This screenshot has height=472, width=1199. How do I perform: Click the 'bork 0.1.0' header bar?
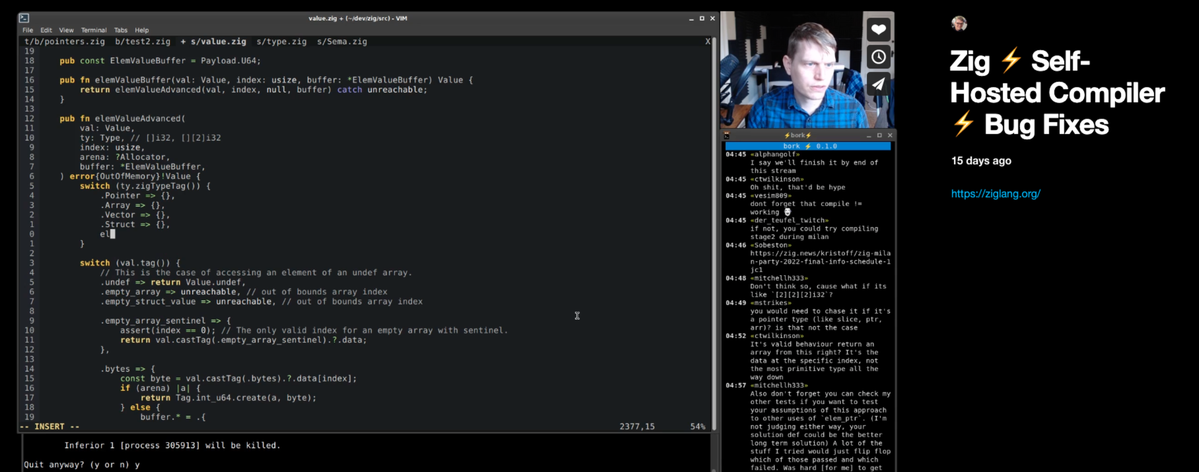point(807,146)
